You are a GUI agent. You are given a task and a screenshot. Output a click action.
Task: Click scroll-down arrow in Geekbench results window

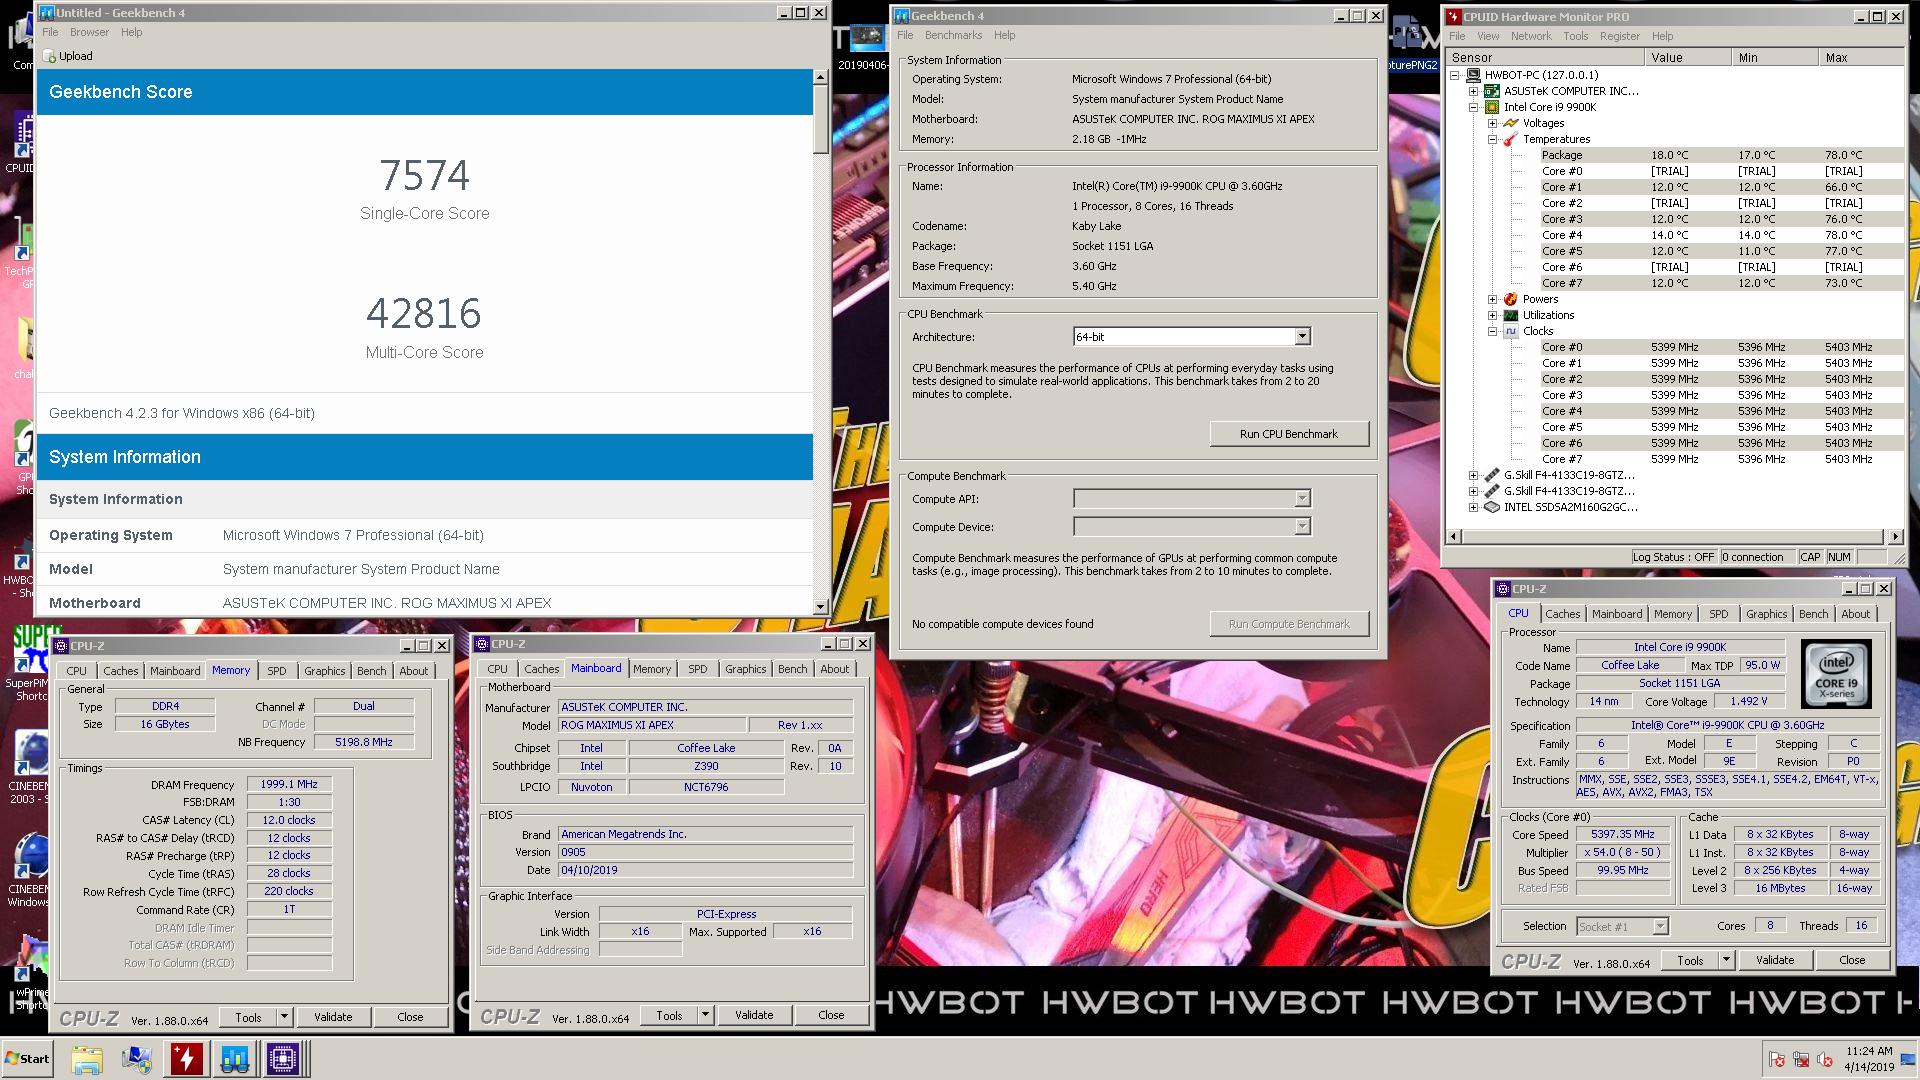(x=820, y=606)
